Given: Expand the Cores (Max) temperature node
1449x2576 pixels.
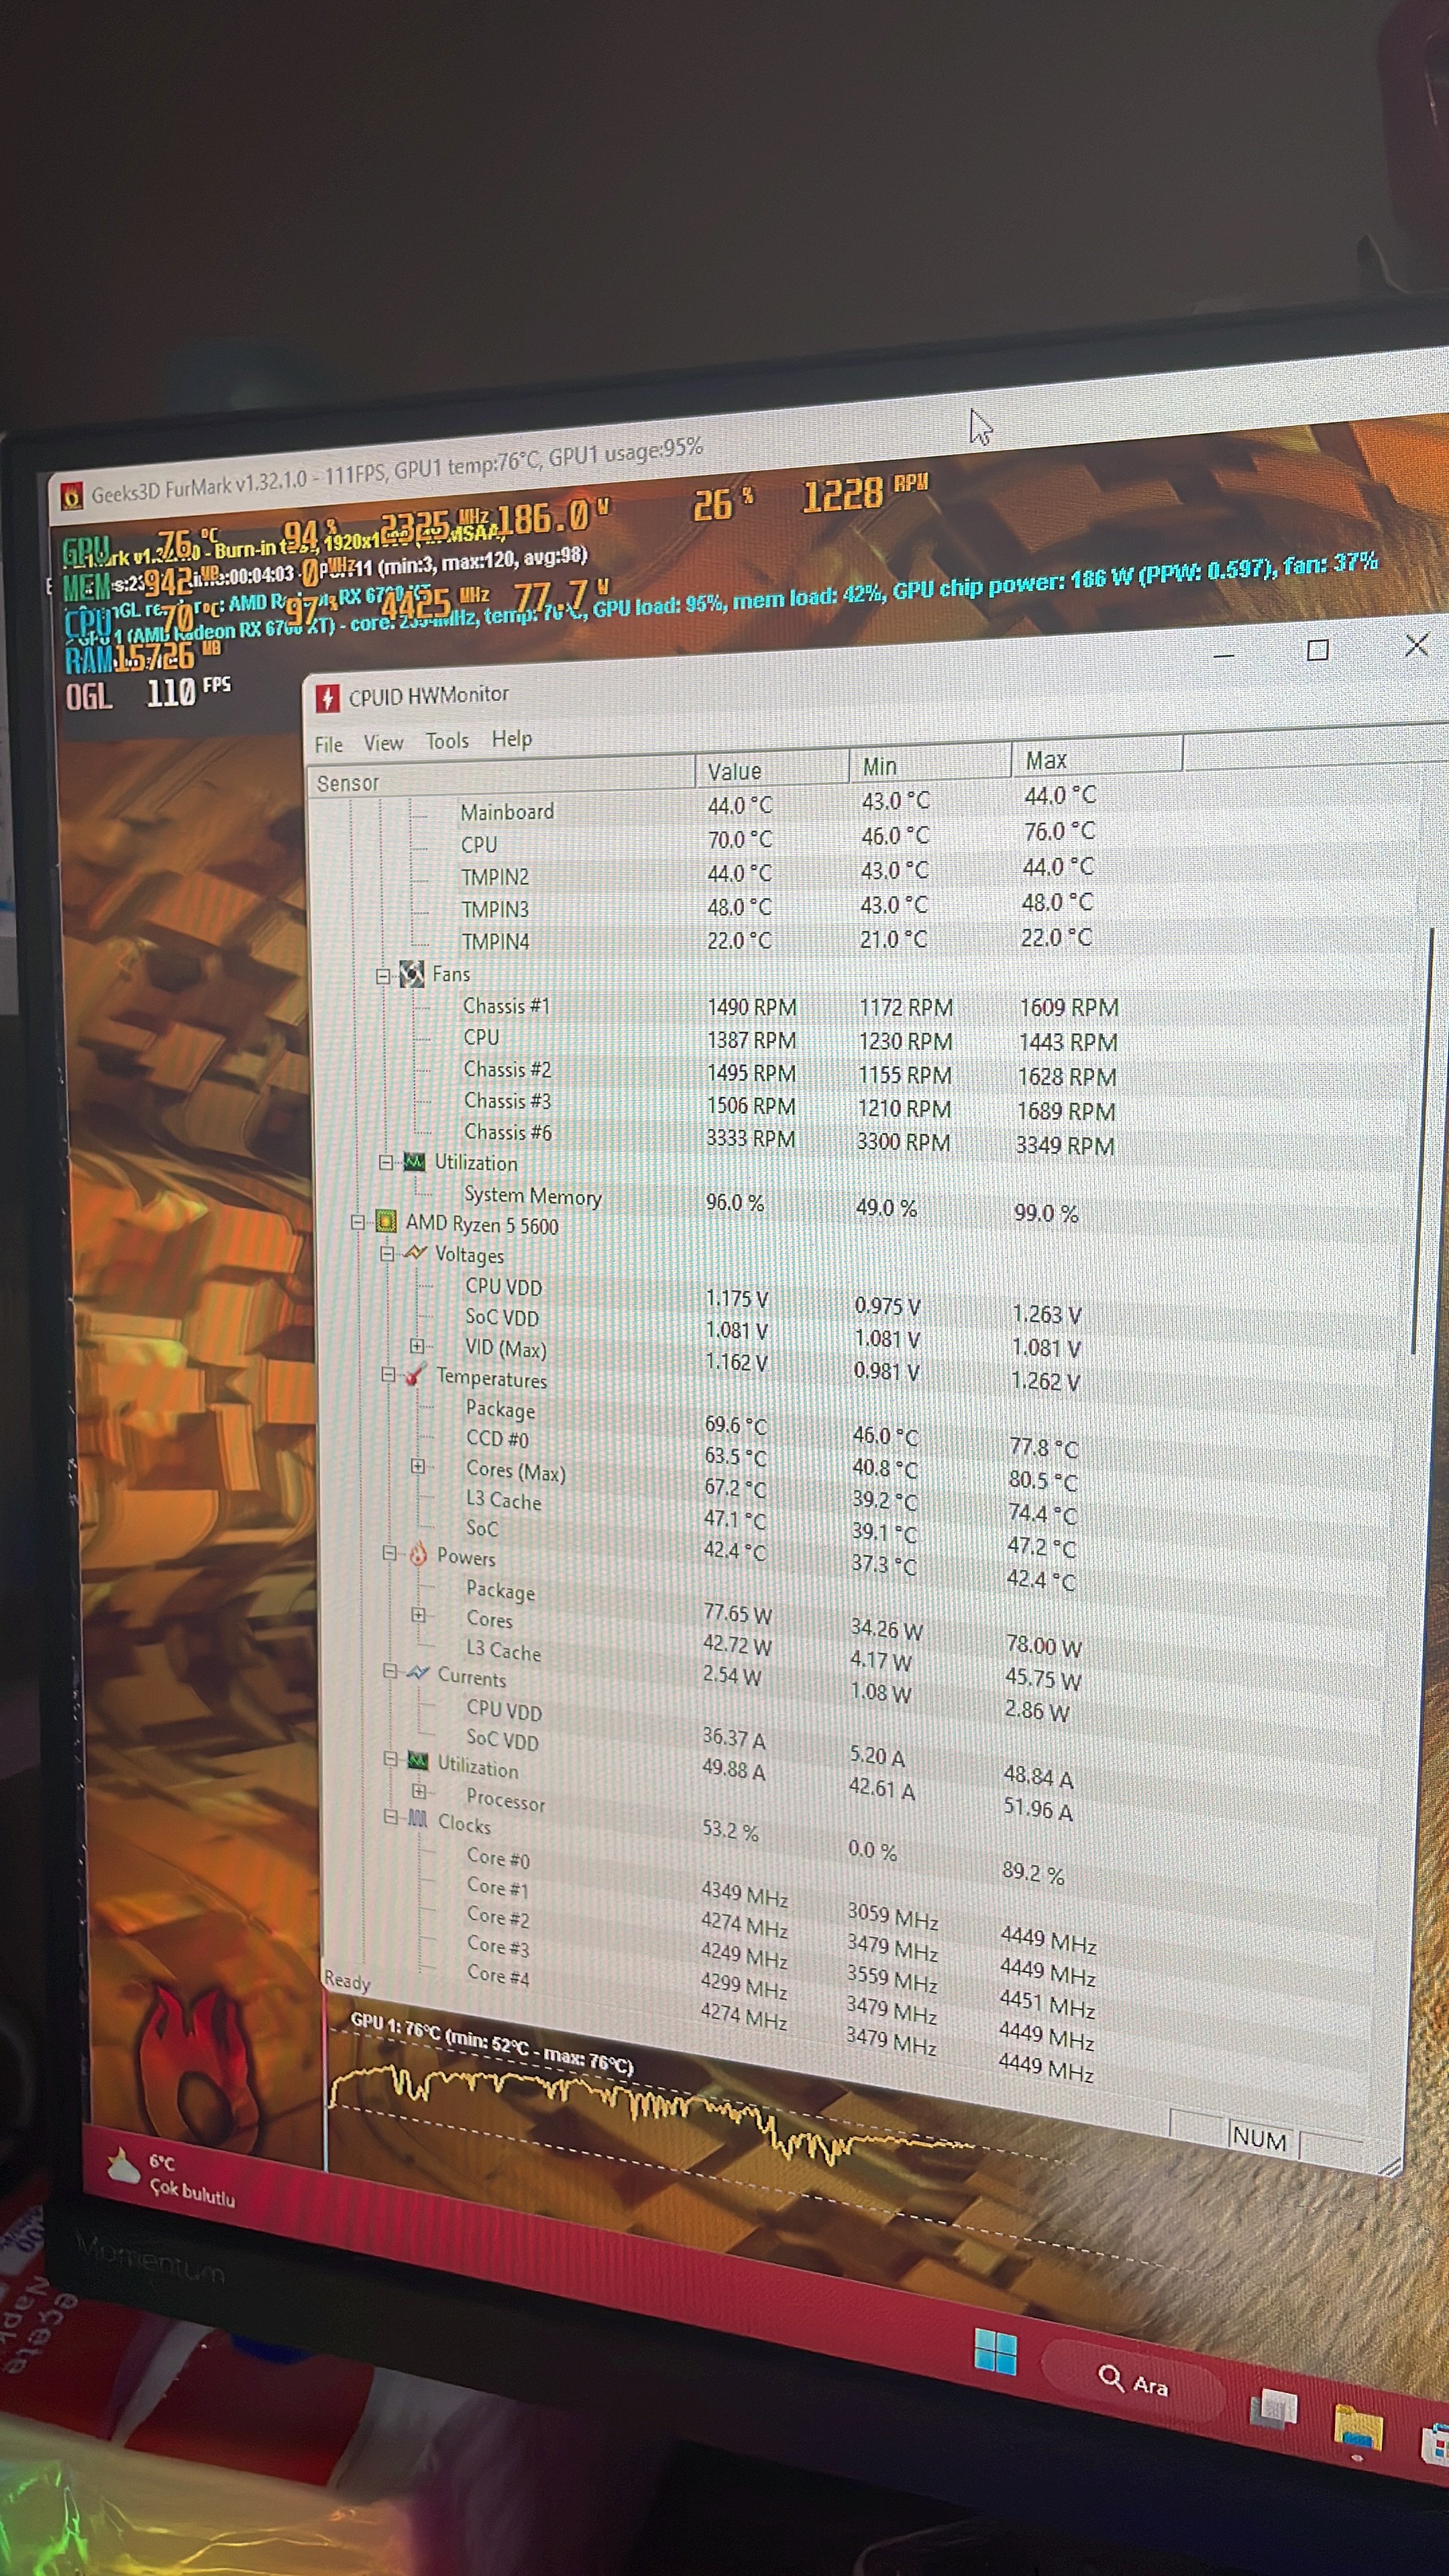Looking at the screenshot, I should coord(418,1466).
